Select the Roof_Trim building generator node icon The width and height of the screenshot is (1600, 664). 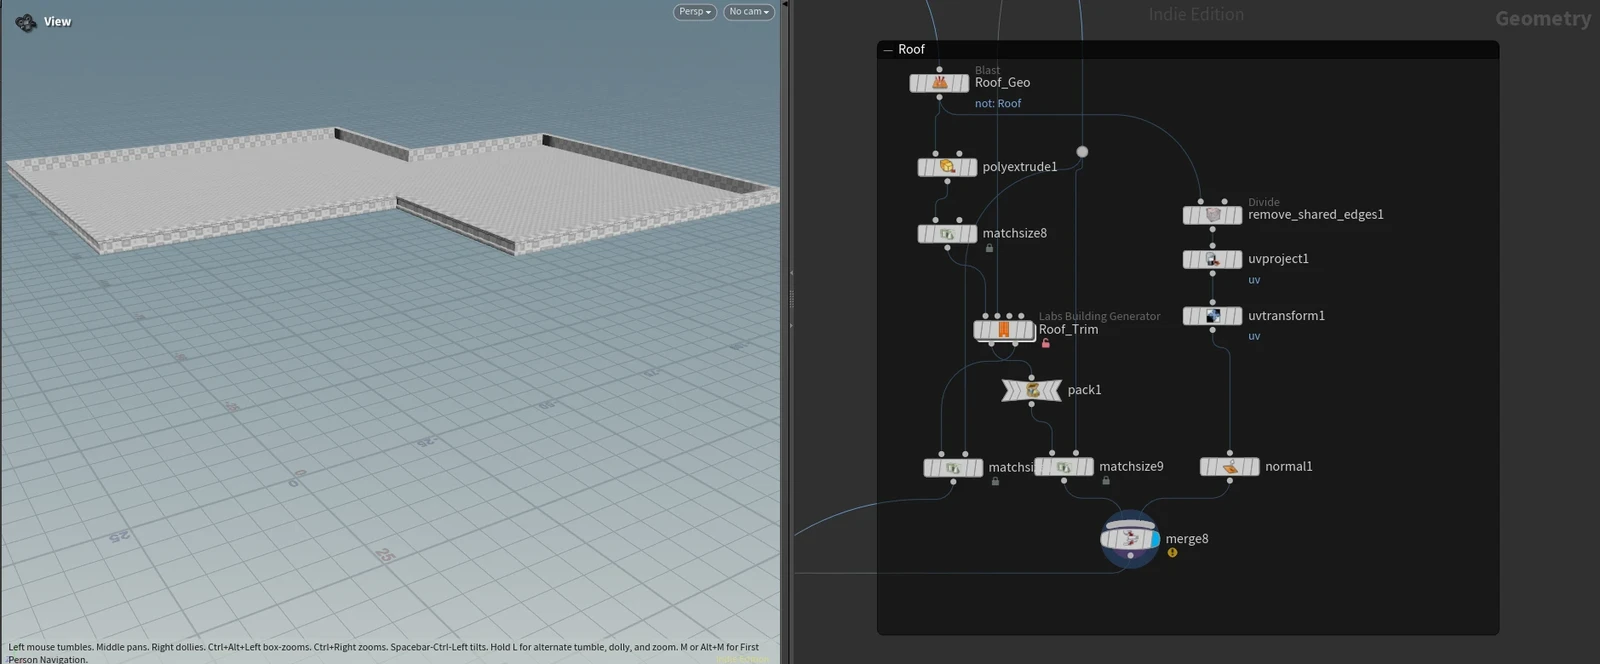pos(1003,329)
